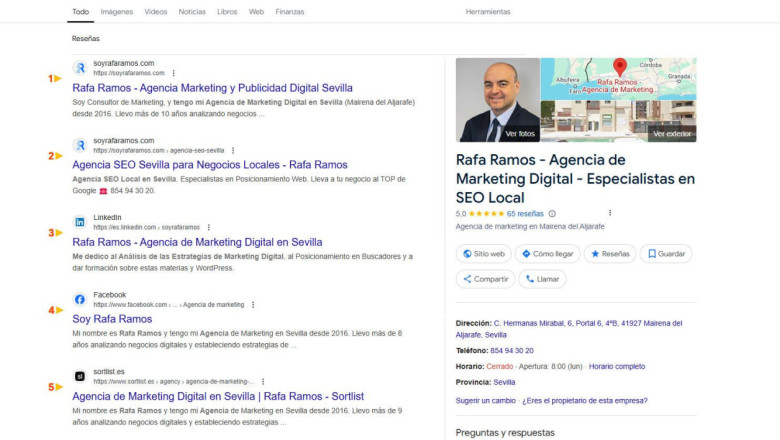Viewport: 780px width, 440px height.
Task: Open the C. Hermanas Mirabal address link
Action: tap(569, 329)
